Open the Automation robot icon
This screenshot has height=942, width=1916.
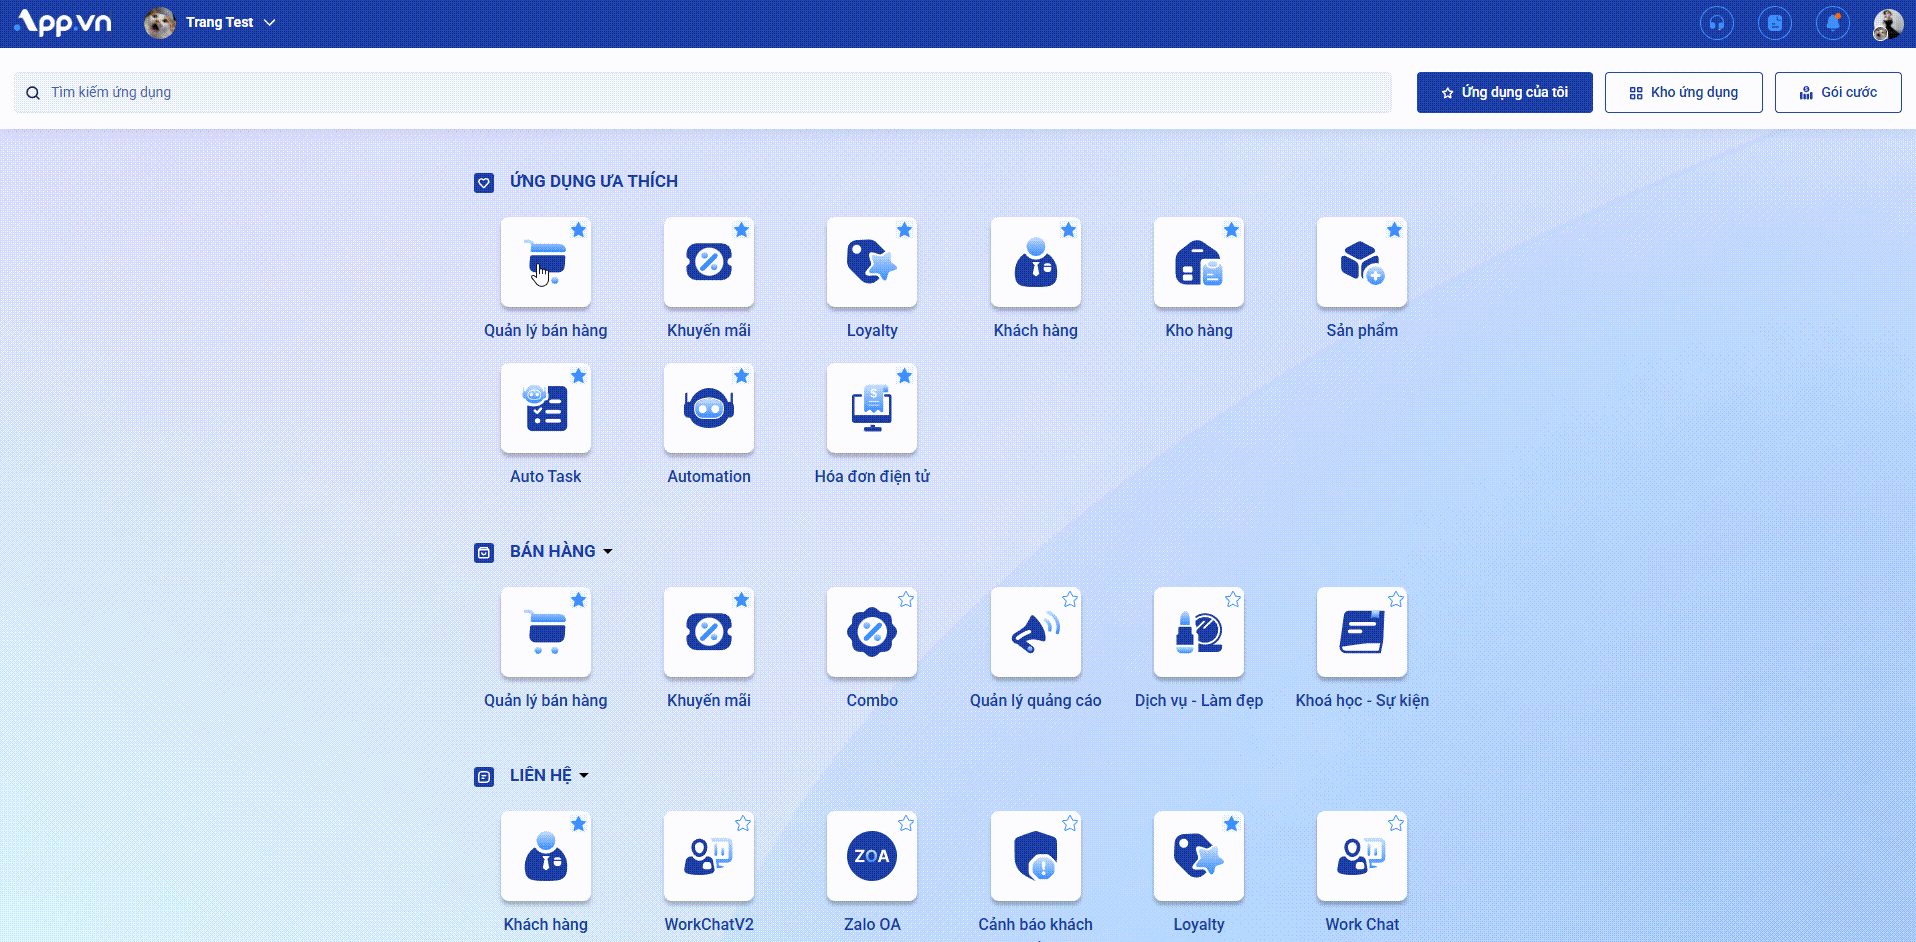coord(708,409)
